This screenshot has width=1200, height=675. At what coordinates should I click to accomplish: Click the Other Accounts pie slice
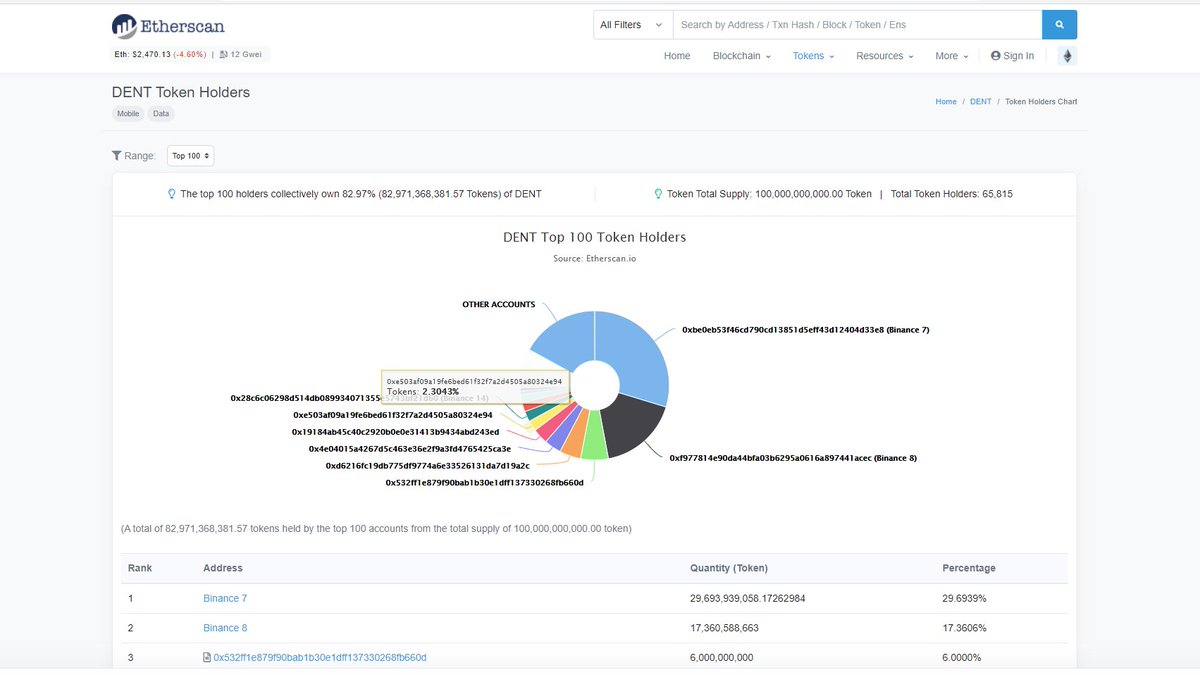(566, 340)
